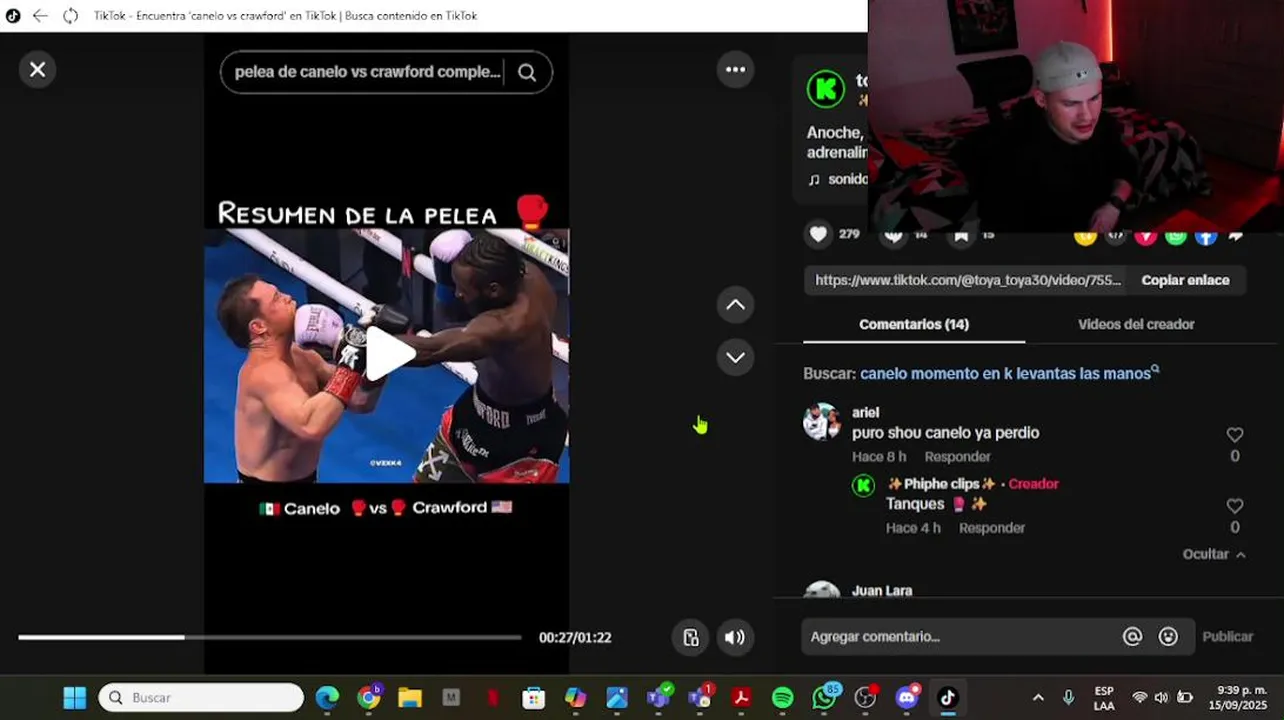1284x720 pixels.
Task: Reload the page with the refresh icon
Action: pos(70,16)
